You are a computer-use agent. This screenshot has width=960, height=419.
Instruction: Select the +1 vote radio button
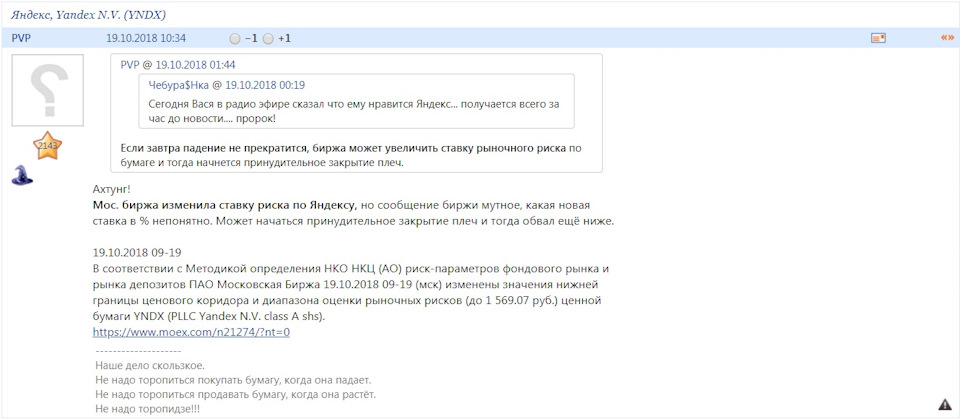pos(268,39)
